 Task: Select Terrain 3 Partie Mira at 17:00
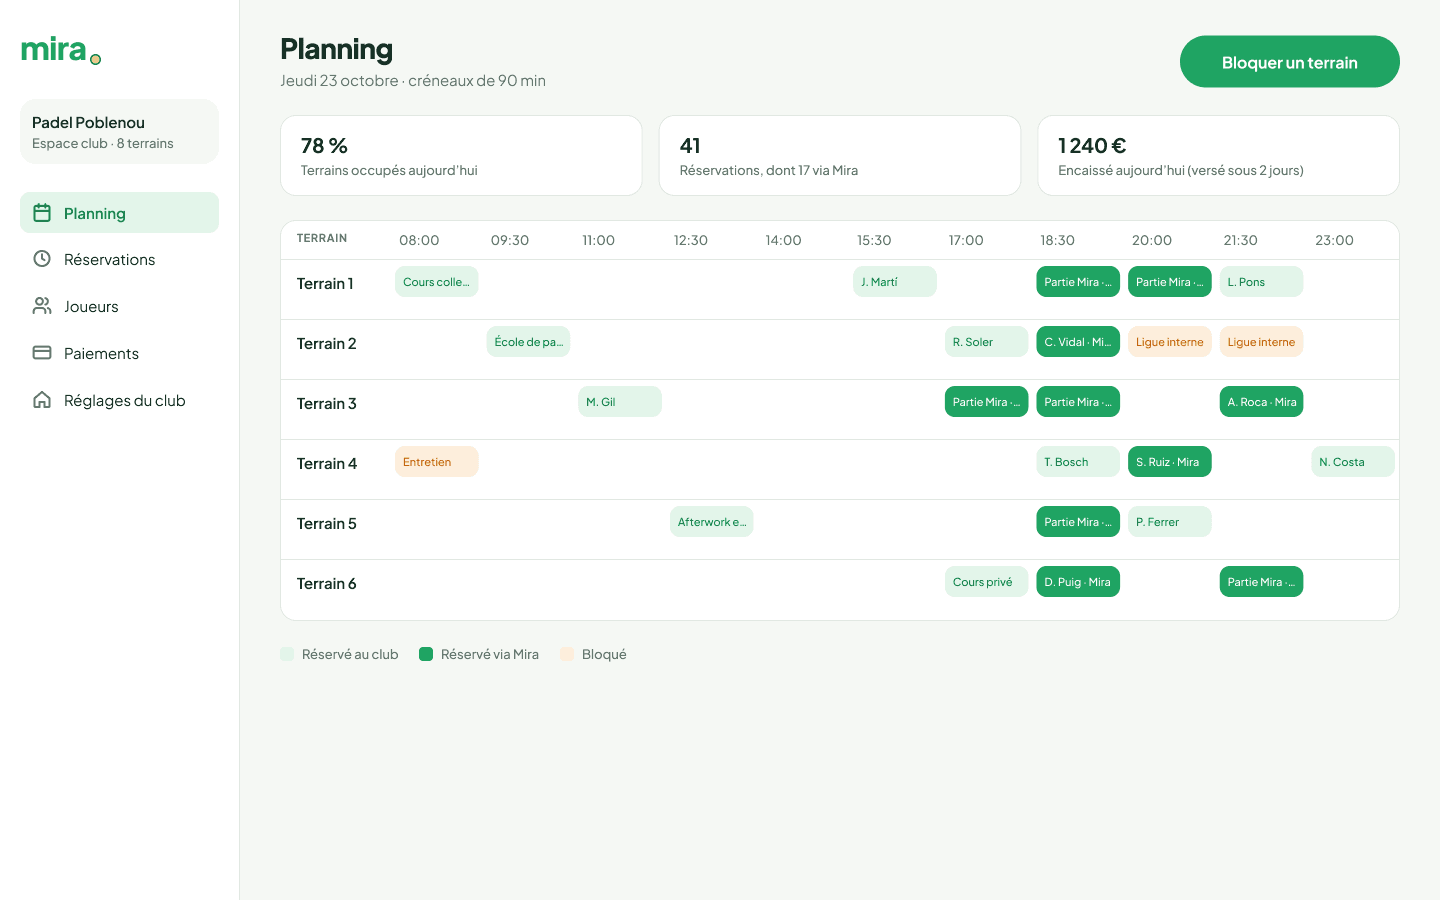pyautogui.click(x=986, y=402)
